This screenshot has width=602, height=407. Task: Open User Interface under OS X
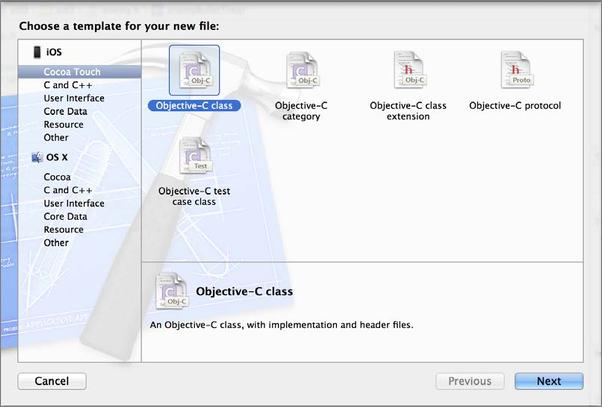[x=74, y=203]
